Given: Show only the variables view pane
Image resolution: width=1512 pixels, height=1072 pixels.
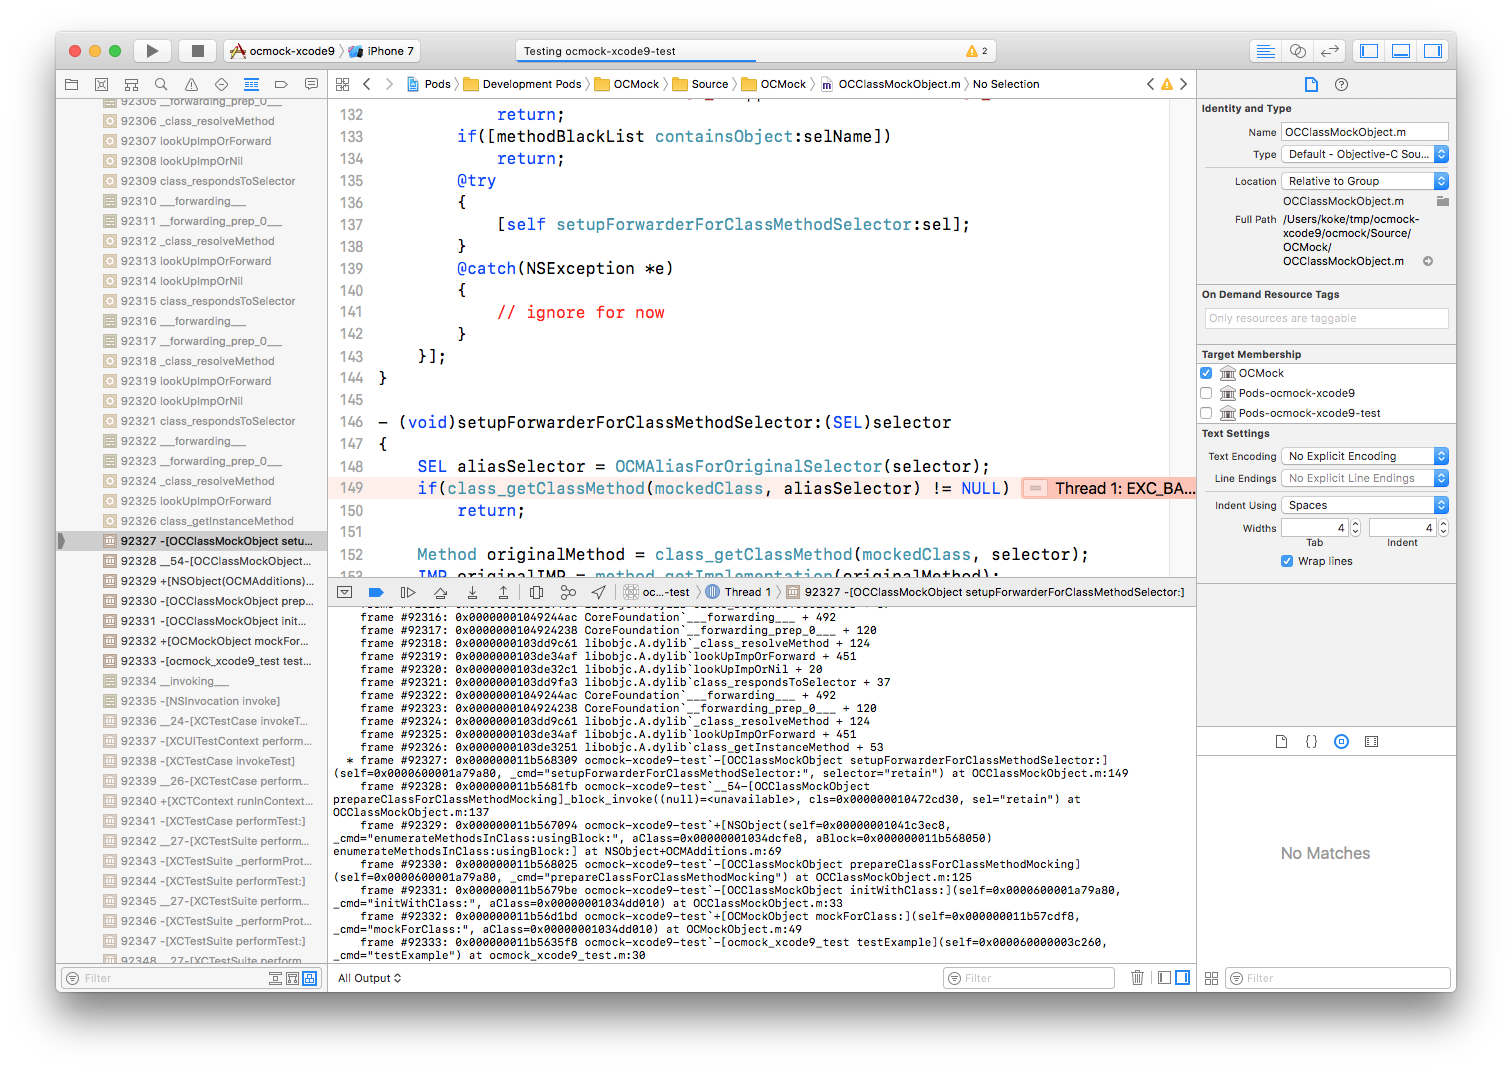Looking at the screenshot, I should click(1164, 978).
